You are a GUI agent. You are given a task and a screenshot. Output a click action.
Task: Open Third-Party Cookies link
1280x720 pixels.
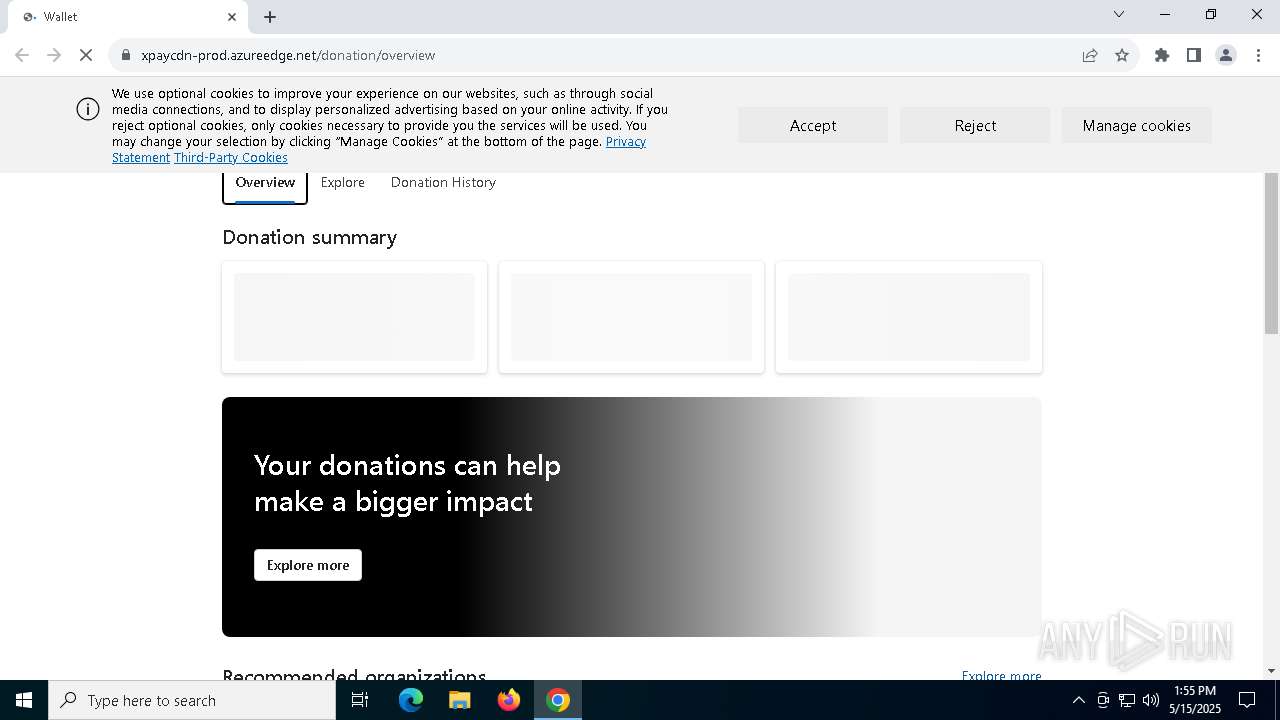pos(230,158)
